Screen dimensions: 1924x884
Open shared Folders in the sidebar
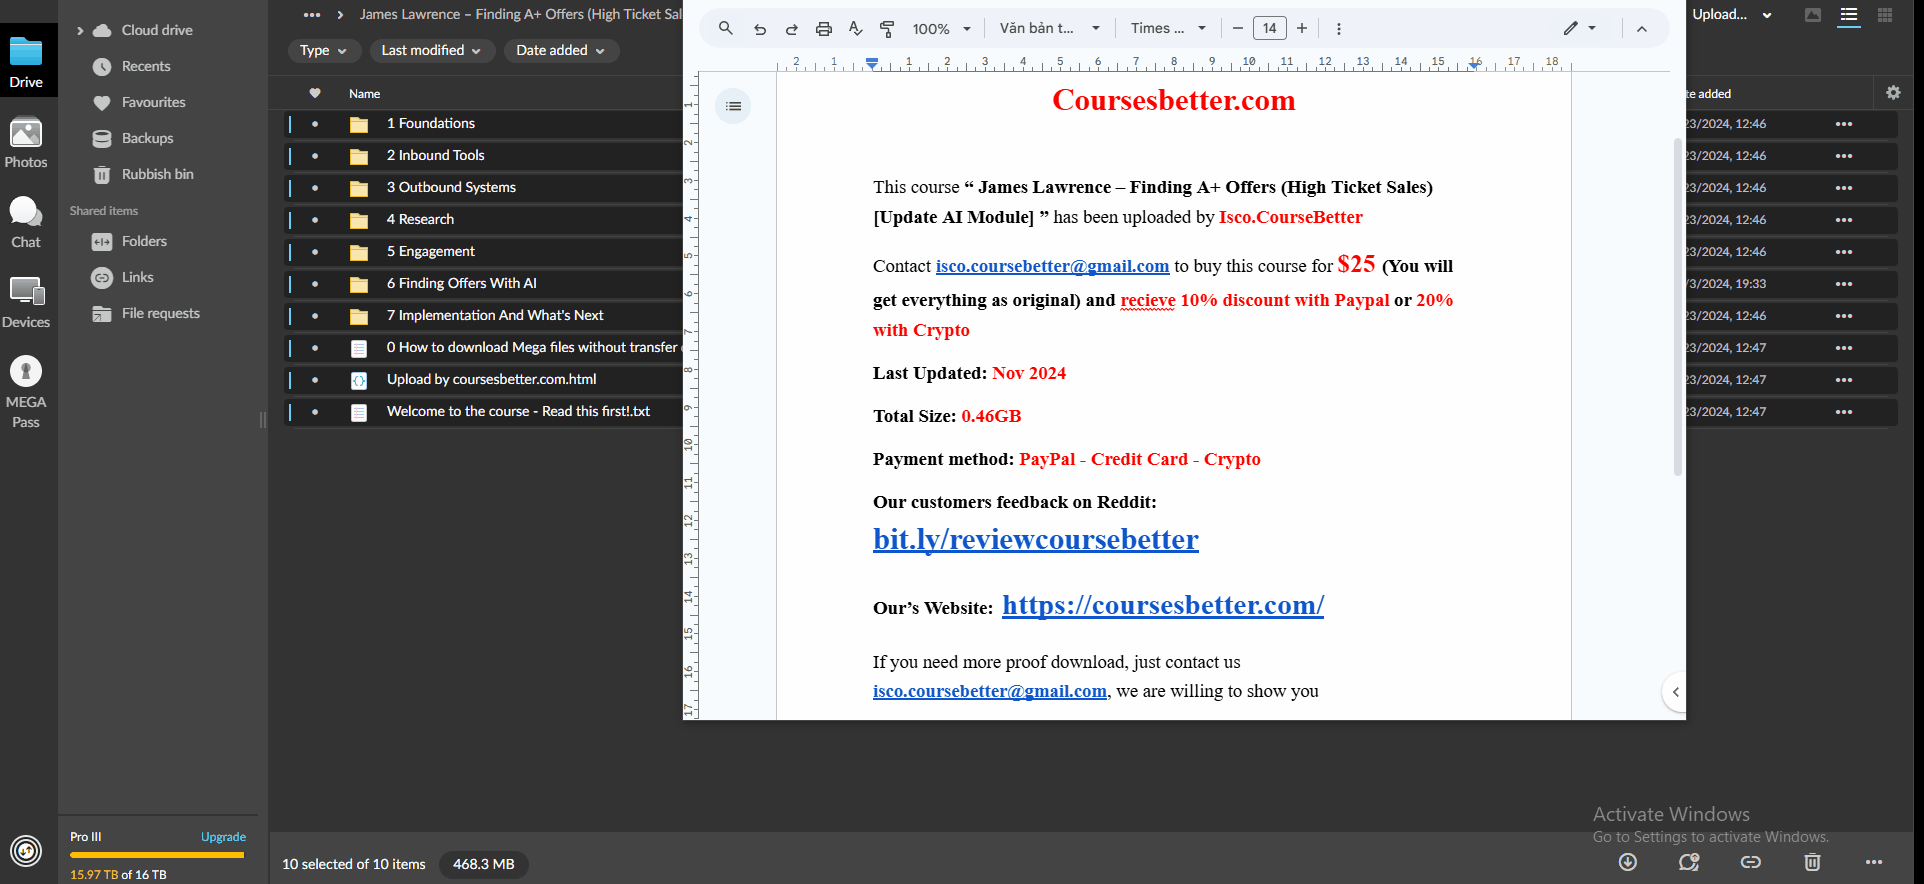point(144,242)
